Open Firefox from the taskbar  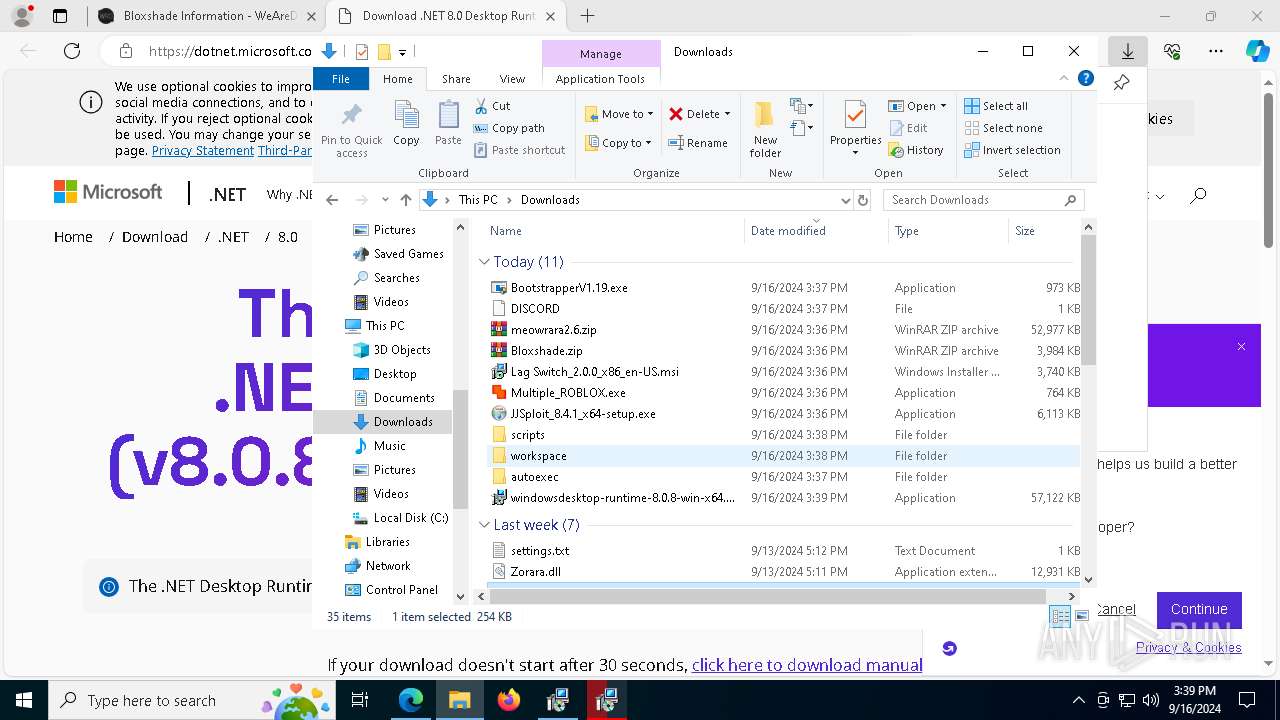tap(508, 700)
